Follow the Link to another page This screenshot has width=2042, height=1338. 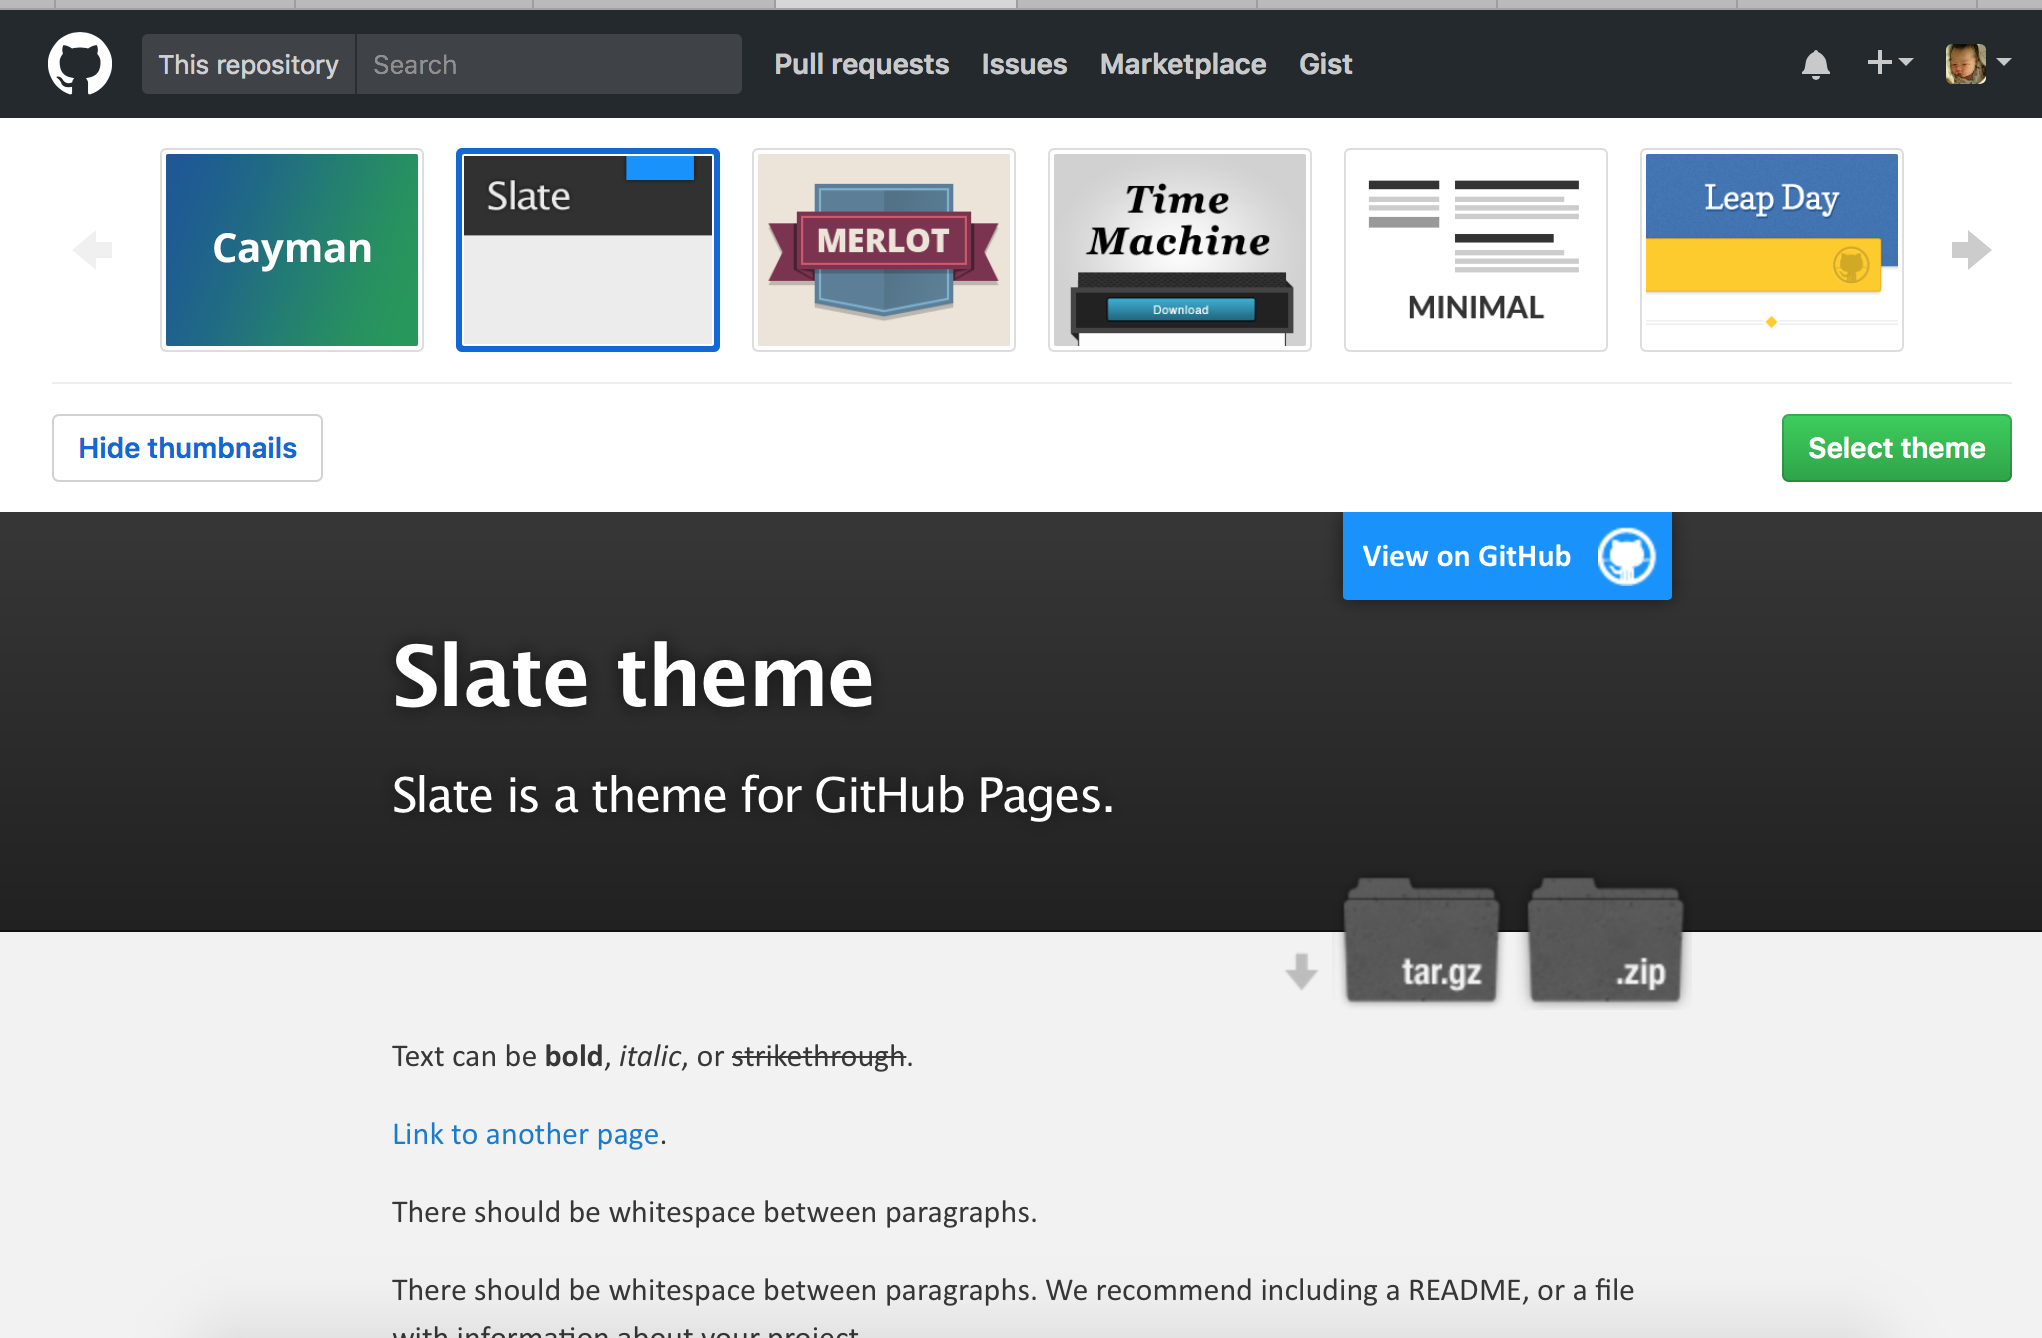click(x=525, y=1134)
